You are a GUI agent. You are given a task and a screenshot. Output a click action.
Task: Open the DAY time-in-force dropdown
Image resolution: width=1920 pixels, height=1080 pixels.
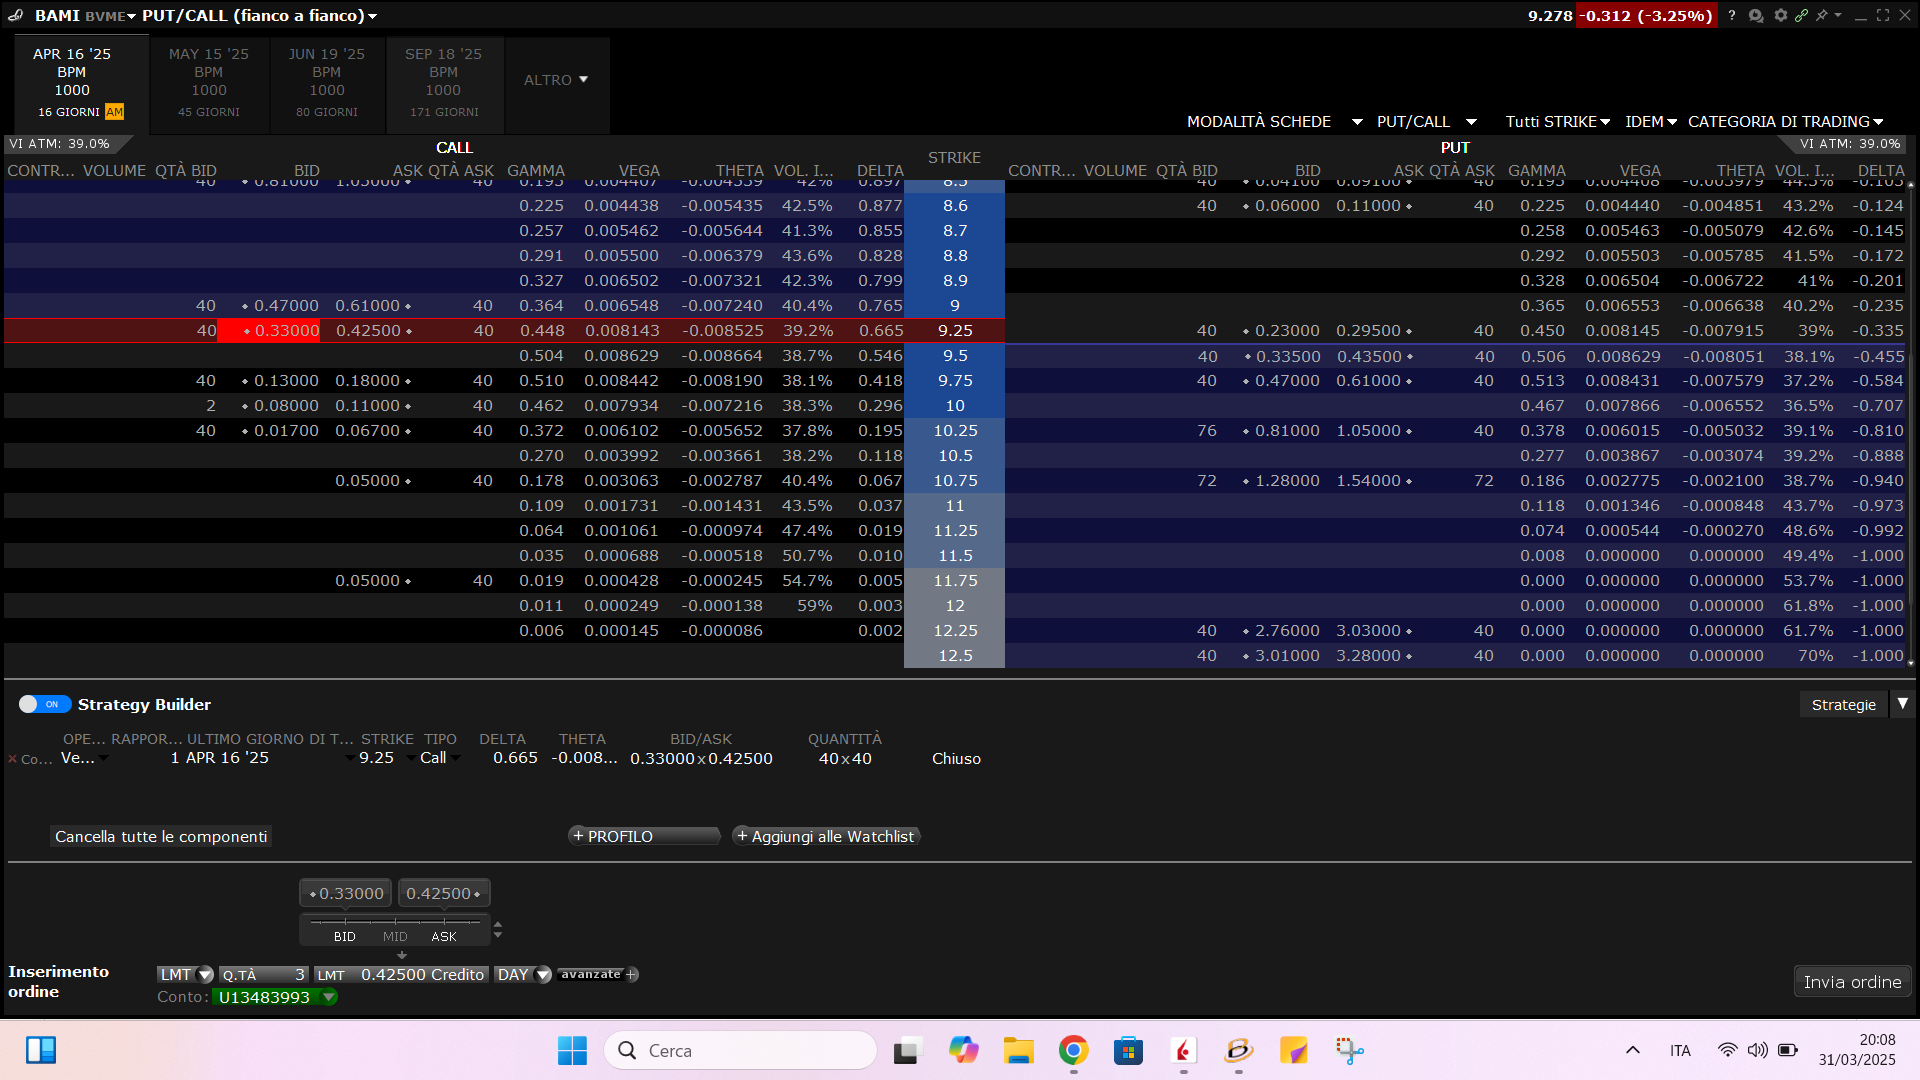click(523, 974)
